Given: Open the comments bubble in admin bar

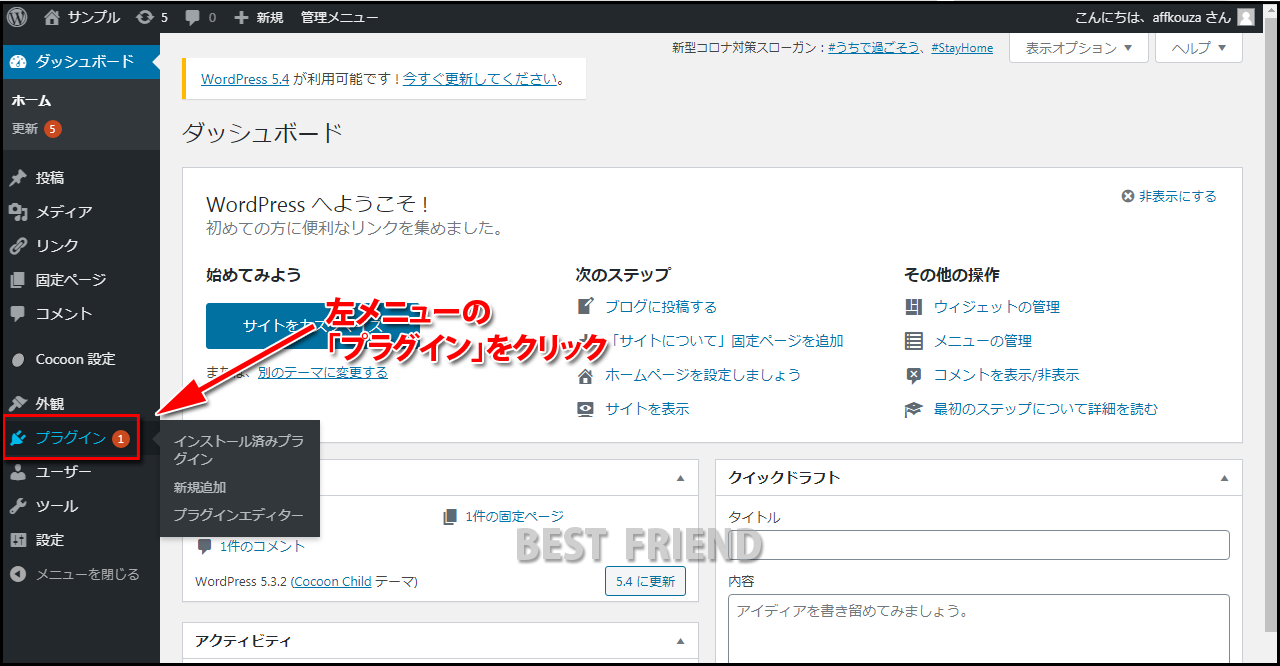Looking at the screenshot, I should (x=193, y=17).
